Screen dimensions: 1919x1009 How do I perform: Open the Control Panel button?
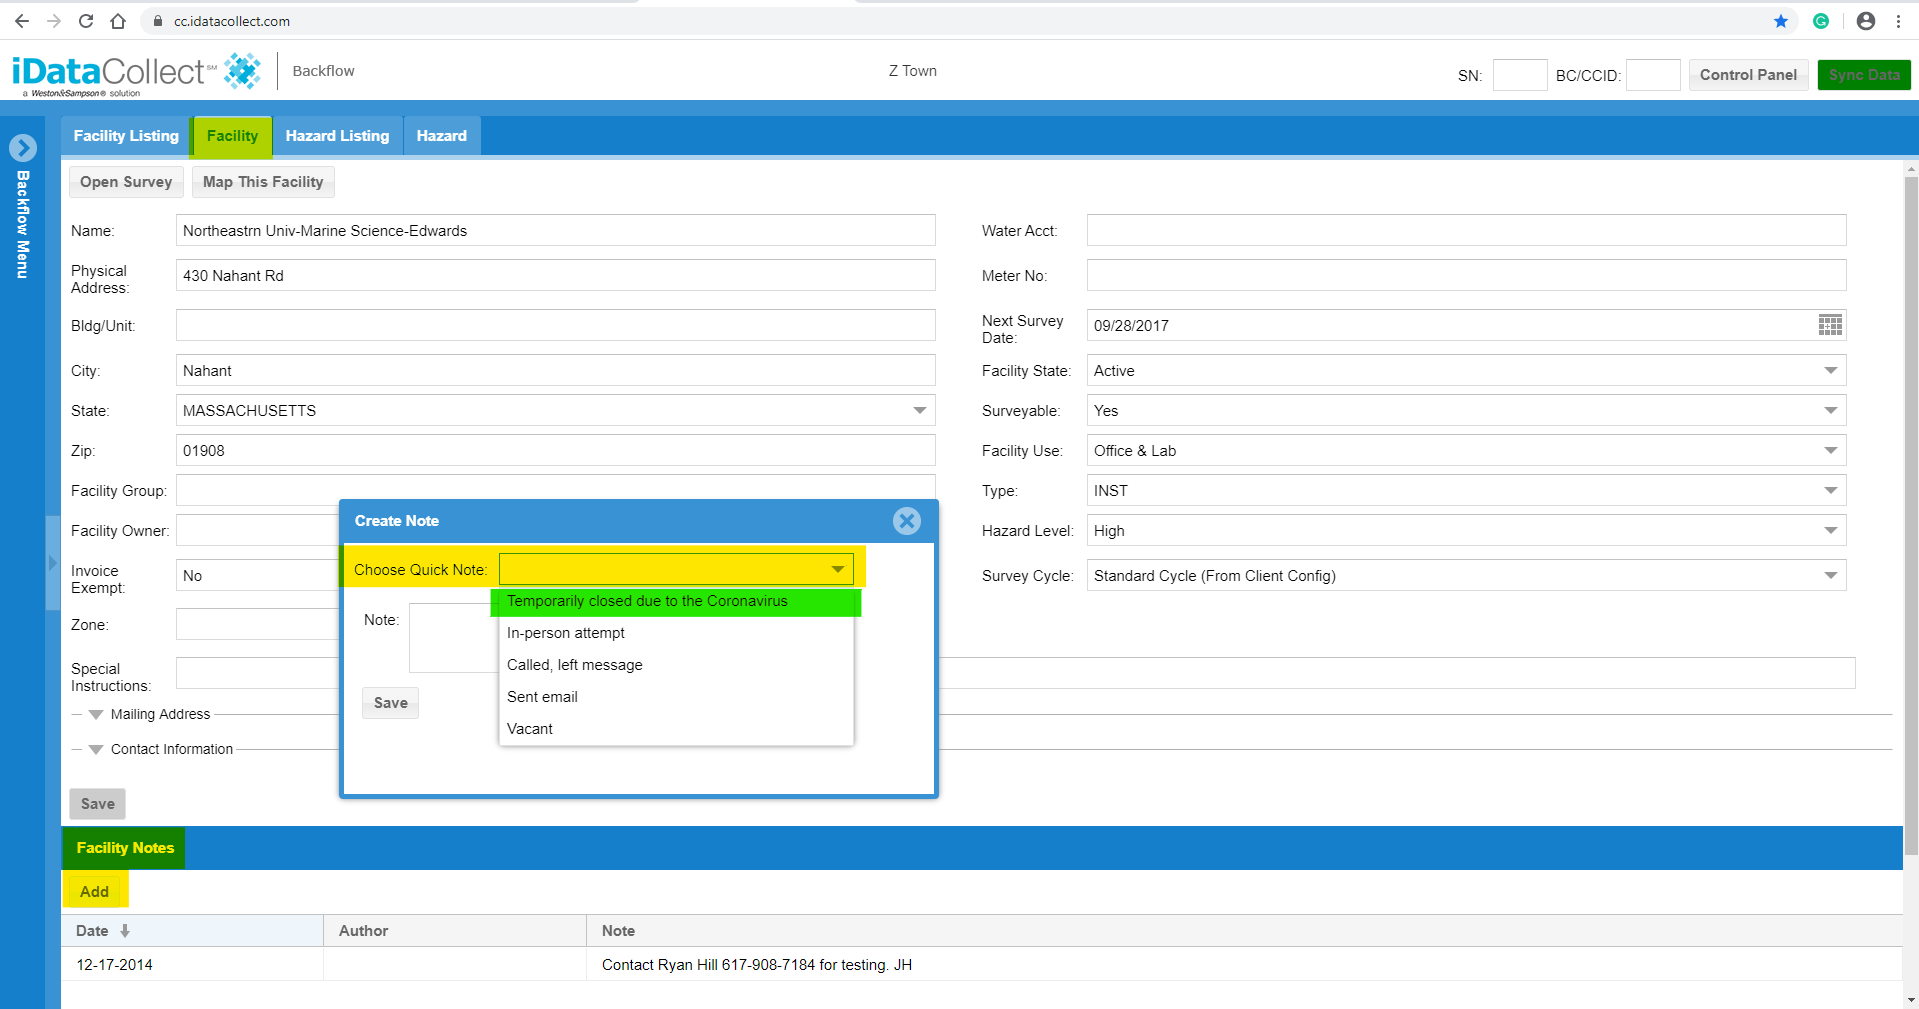tap(1748, 75)
